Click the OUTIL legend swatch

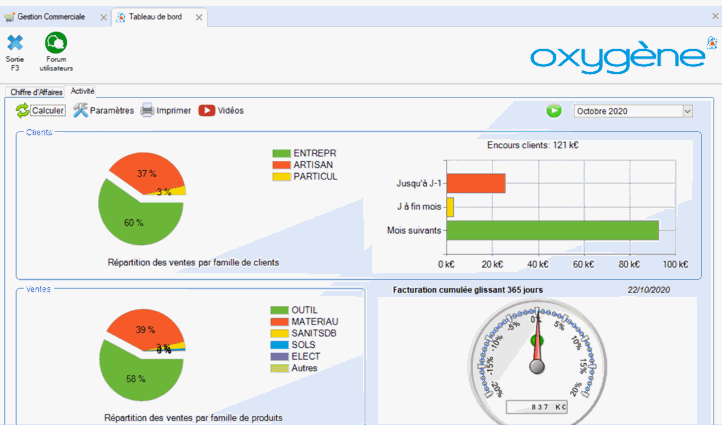279,310
